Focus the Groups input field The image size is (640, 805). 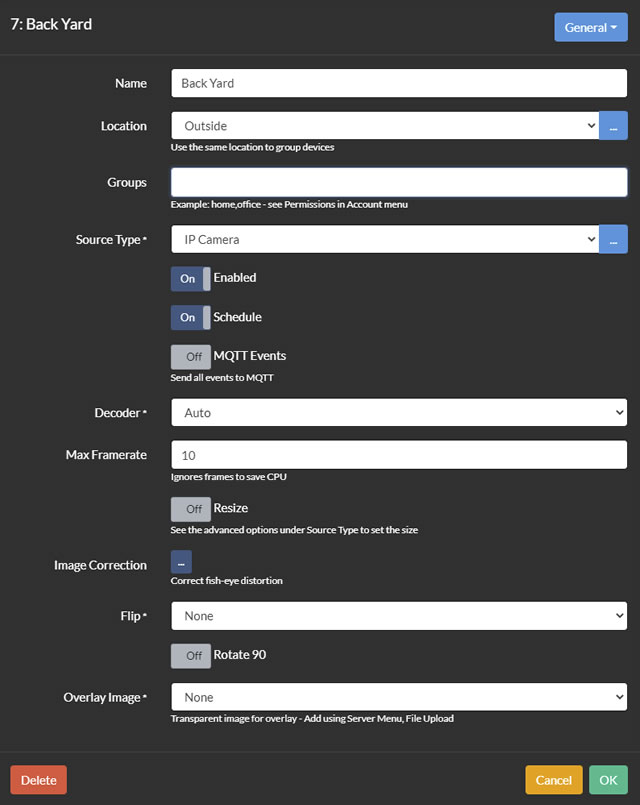point(399,182)
